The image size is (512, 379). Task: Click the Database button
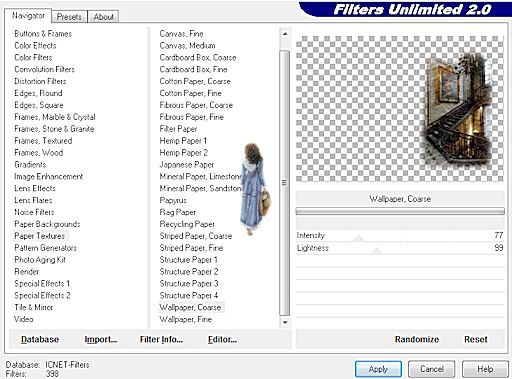pyautogui.click(x=40, y=339)
